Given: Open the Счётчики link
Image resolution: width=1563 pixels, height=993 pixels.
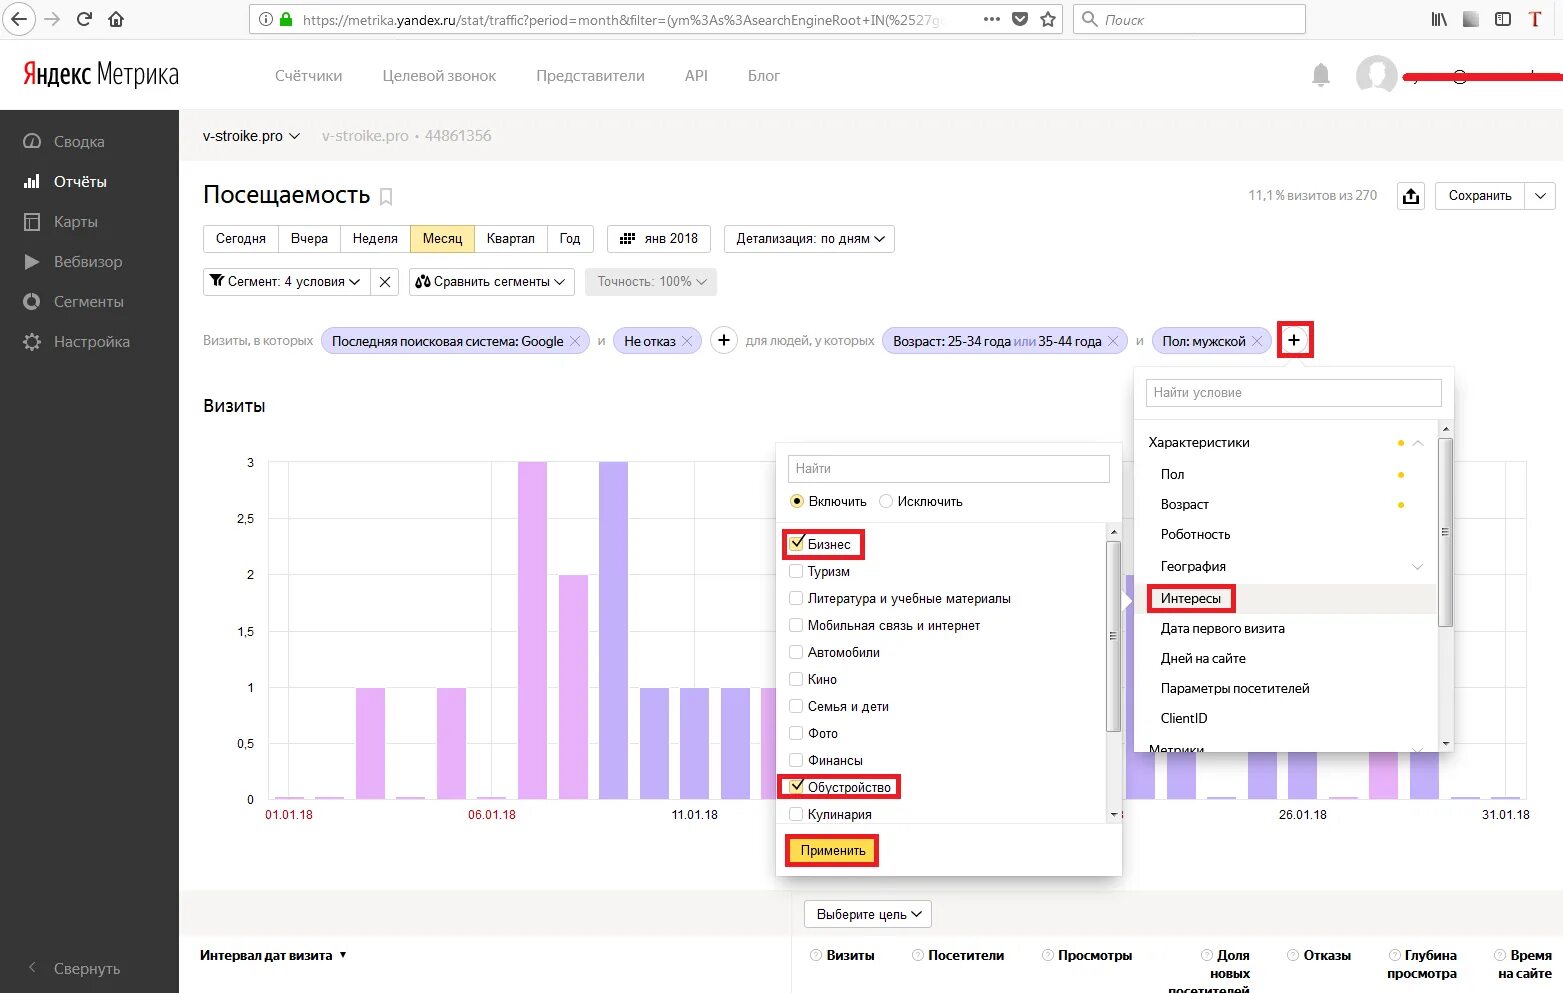Looking at the screenshot, I should pyautogui.click(x=308, y=76).
